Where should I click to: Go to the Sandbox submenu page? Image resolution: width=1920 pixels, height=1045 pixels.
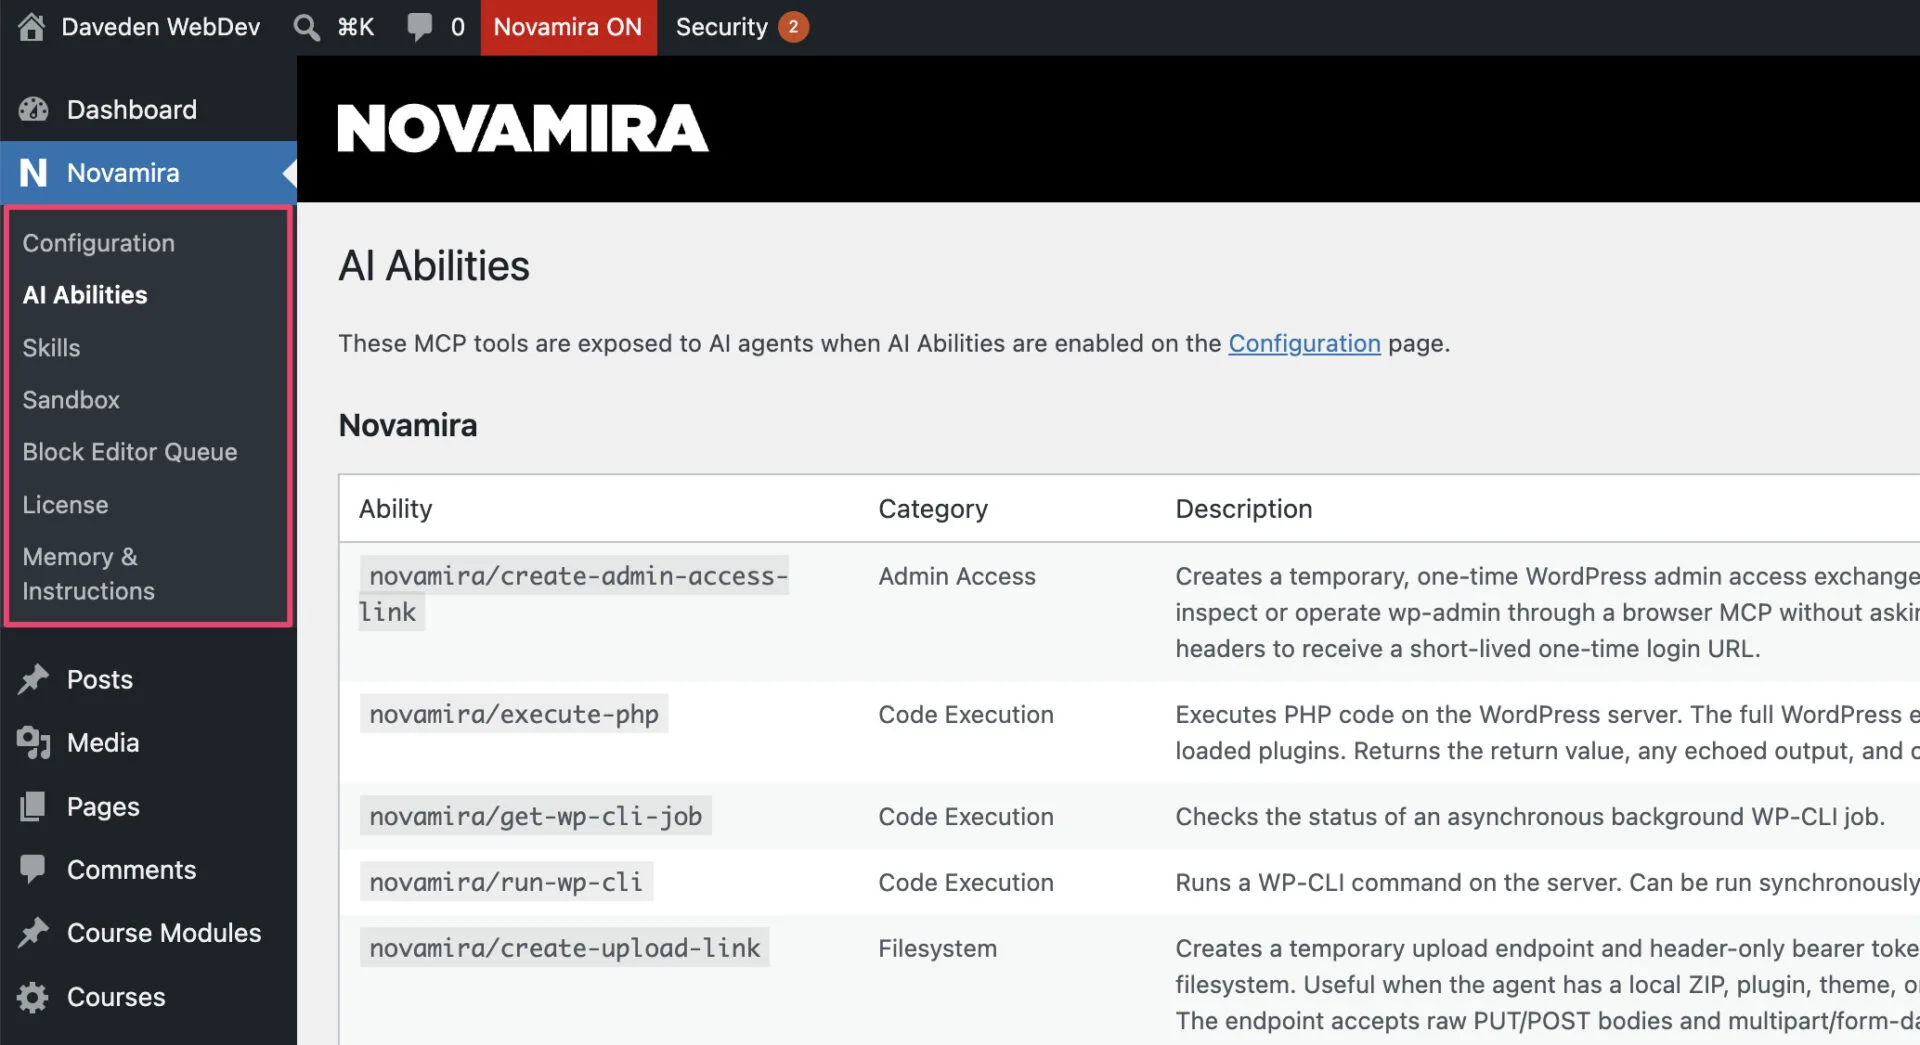tap(71, 400)
